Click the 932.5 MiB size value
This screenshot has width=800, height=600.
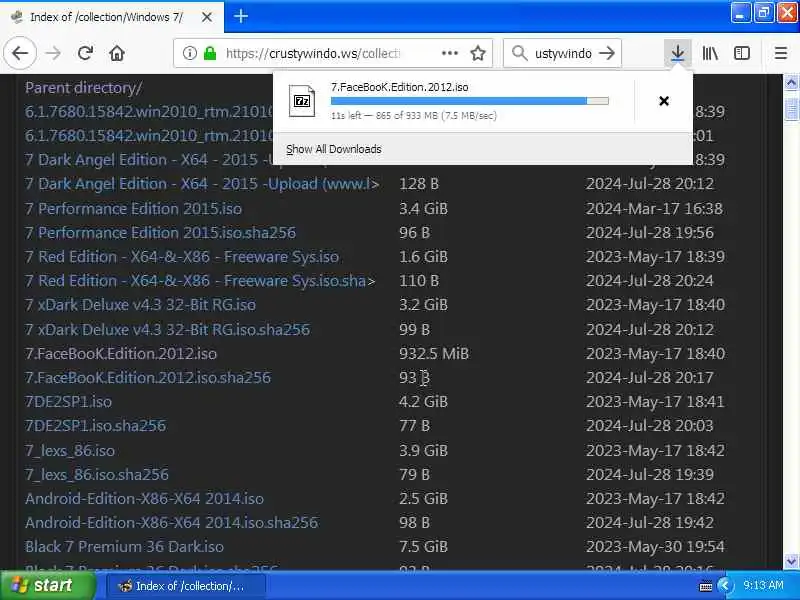click(x=434, y=354)
